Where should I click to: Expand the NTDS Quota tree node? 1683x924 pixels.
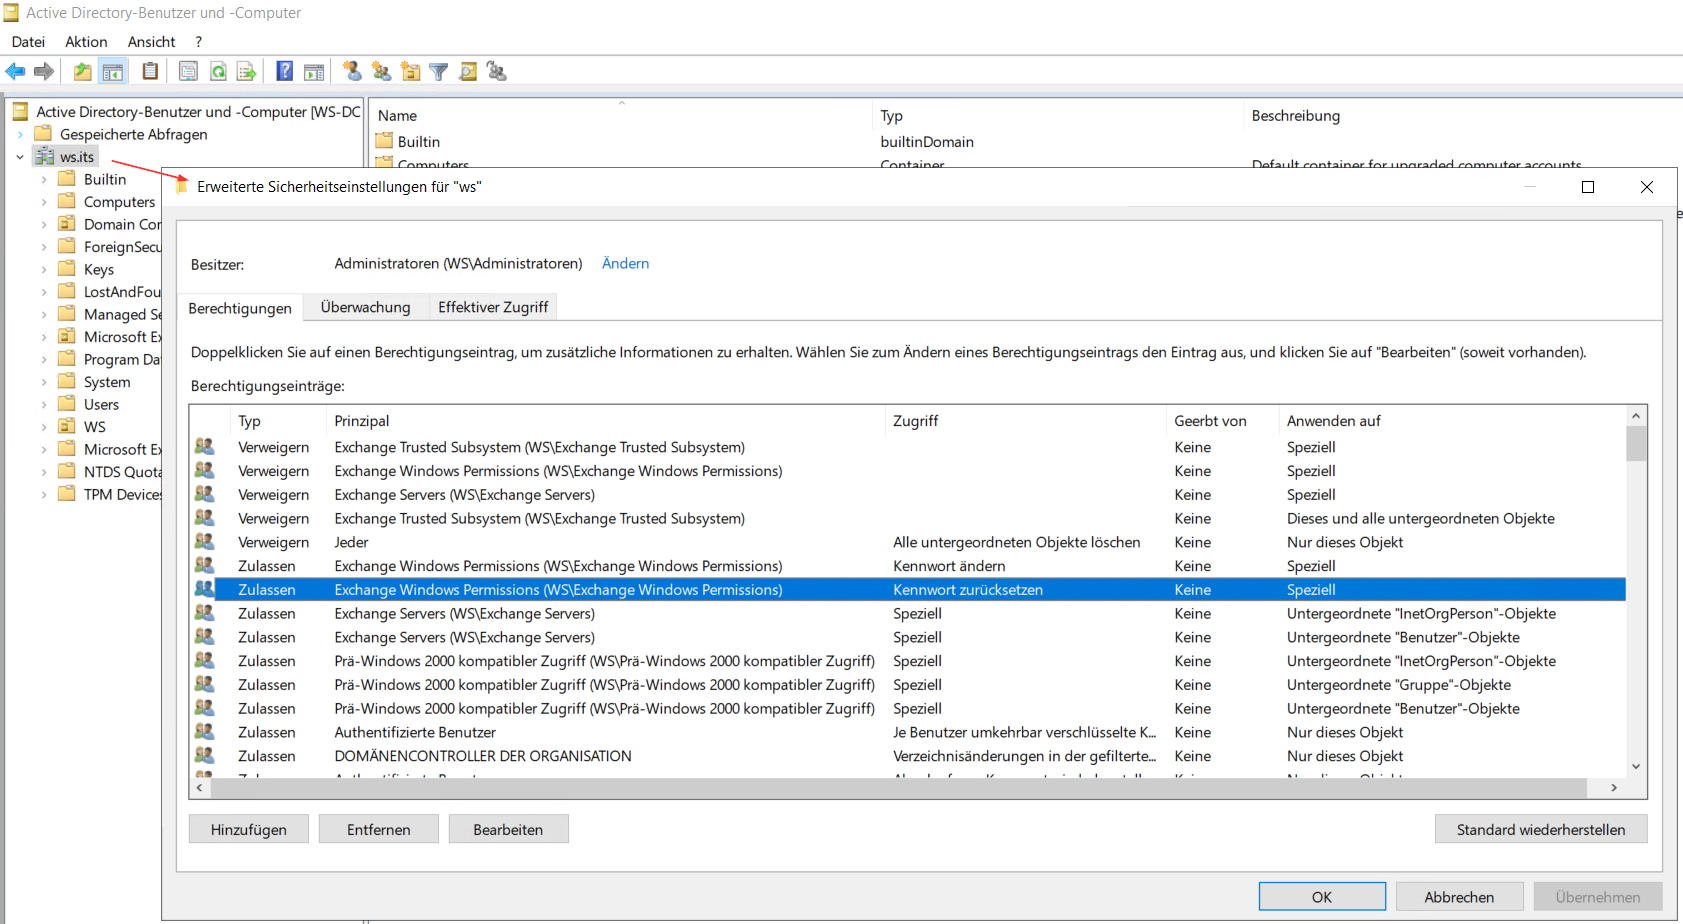(44, 472)
